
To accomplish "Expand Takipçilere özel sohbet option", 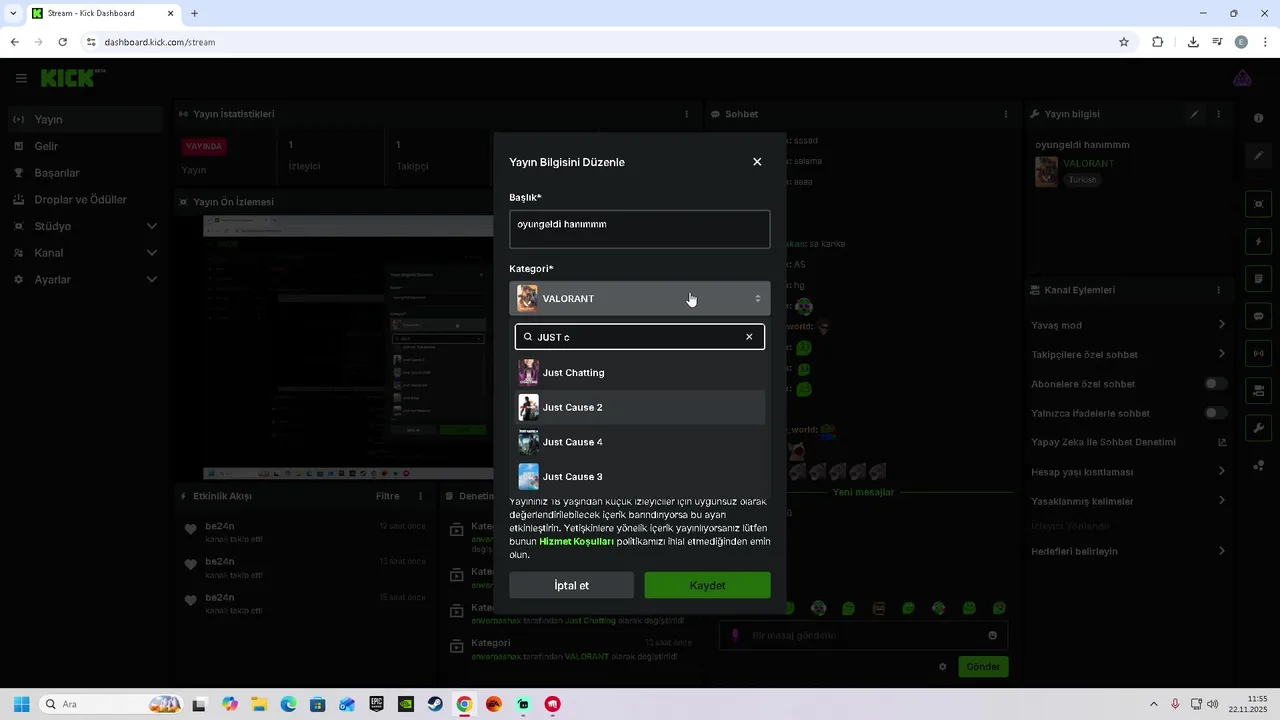I will [1128, 354].
